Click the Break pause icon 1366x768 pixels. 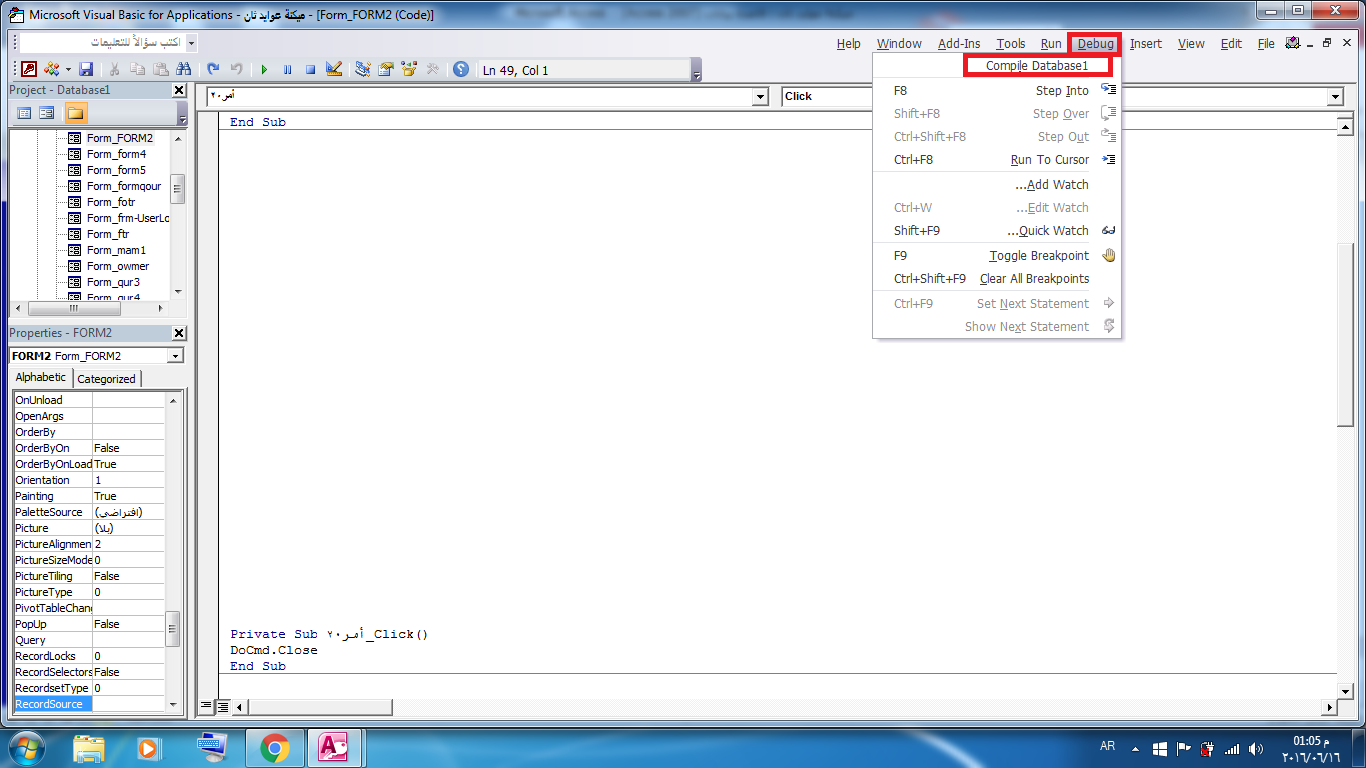coord(287,70)
